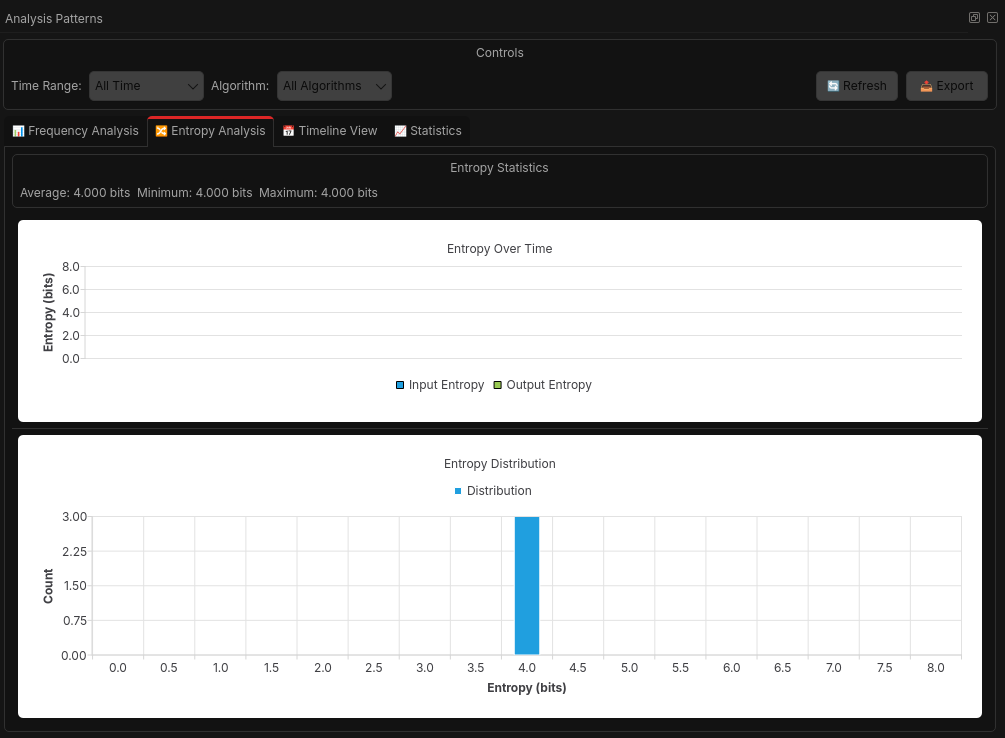The height and width of the screenshot is (738, 1005).
Task: Click the Entropy Over Time chart title
Action: coord(499,249)
